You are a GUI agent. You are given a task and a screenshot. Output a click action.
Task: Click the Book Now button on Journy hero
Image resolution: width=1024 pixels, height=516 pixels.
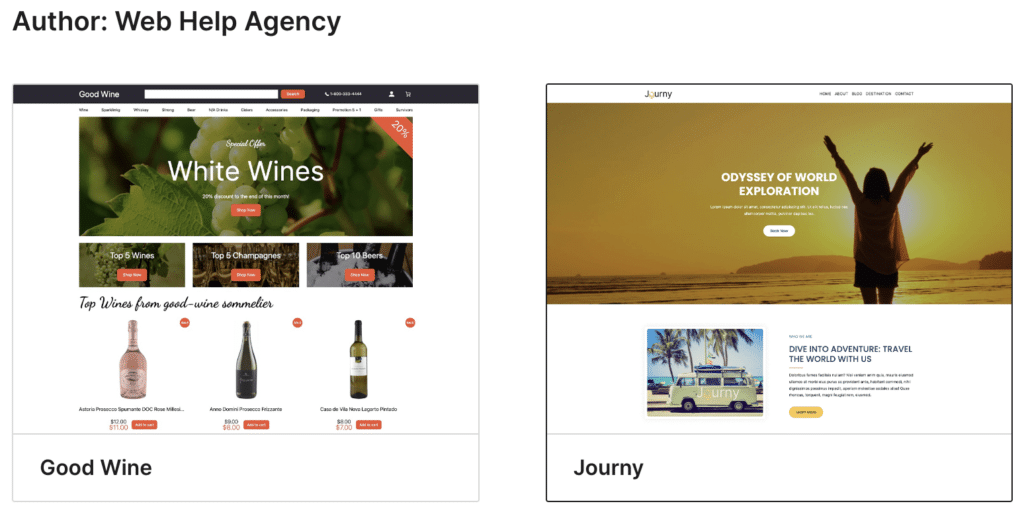[778, 231]
